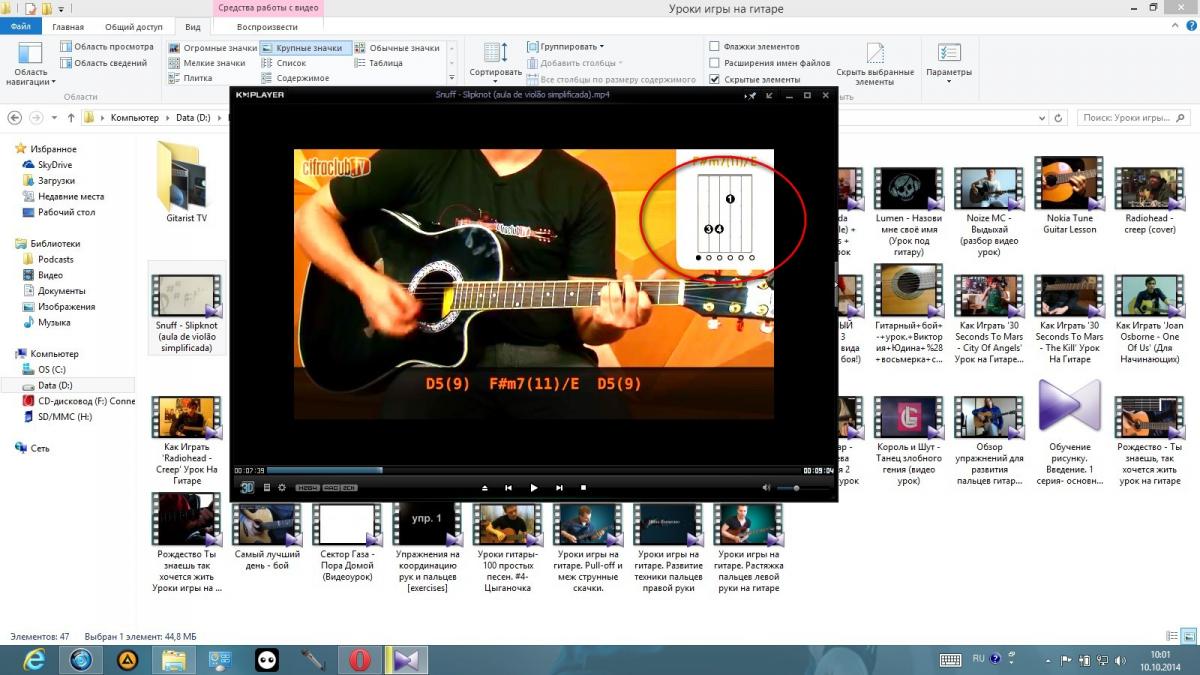Click KMPlayer volume slider
The image size is (1200, 675).
click(804, 488)
